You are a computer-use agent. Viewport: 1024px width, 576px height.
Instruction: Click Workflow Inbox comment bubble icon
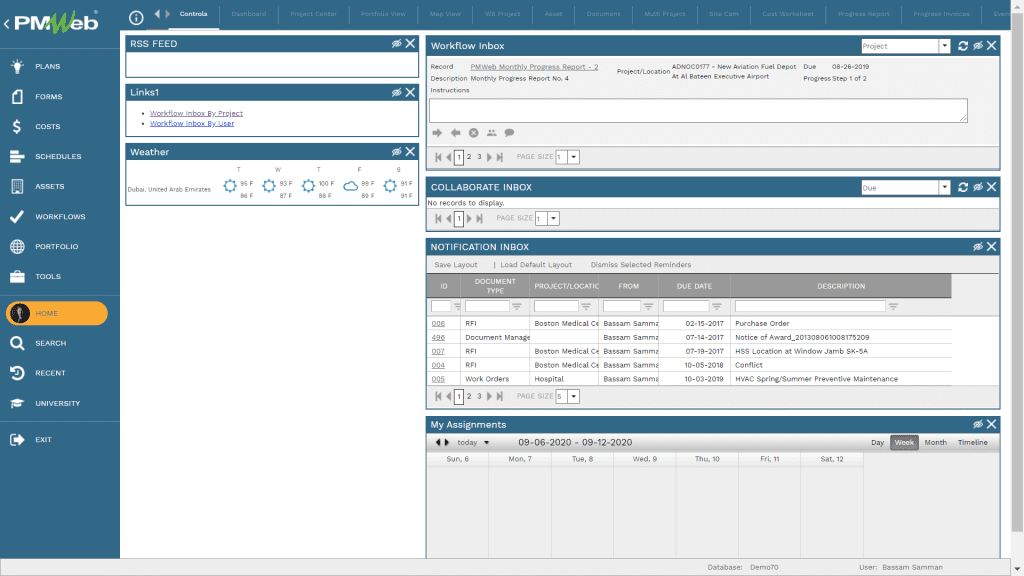(x=509, y=133)
